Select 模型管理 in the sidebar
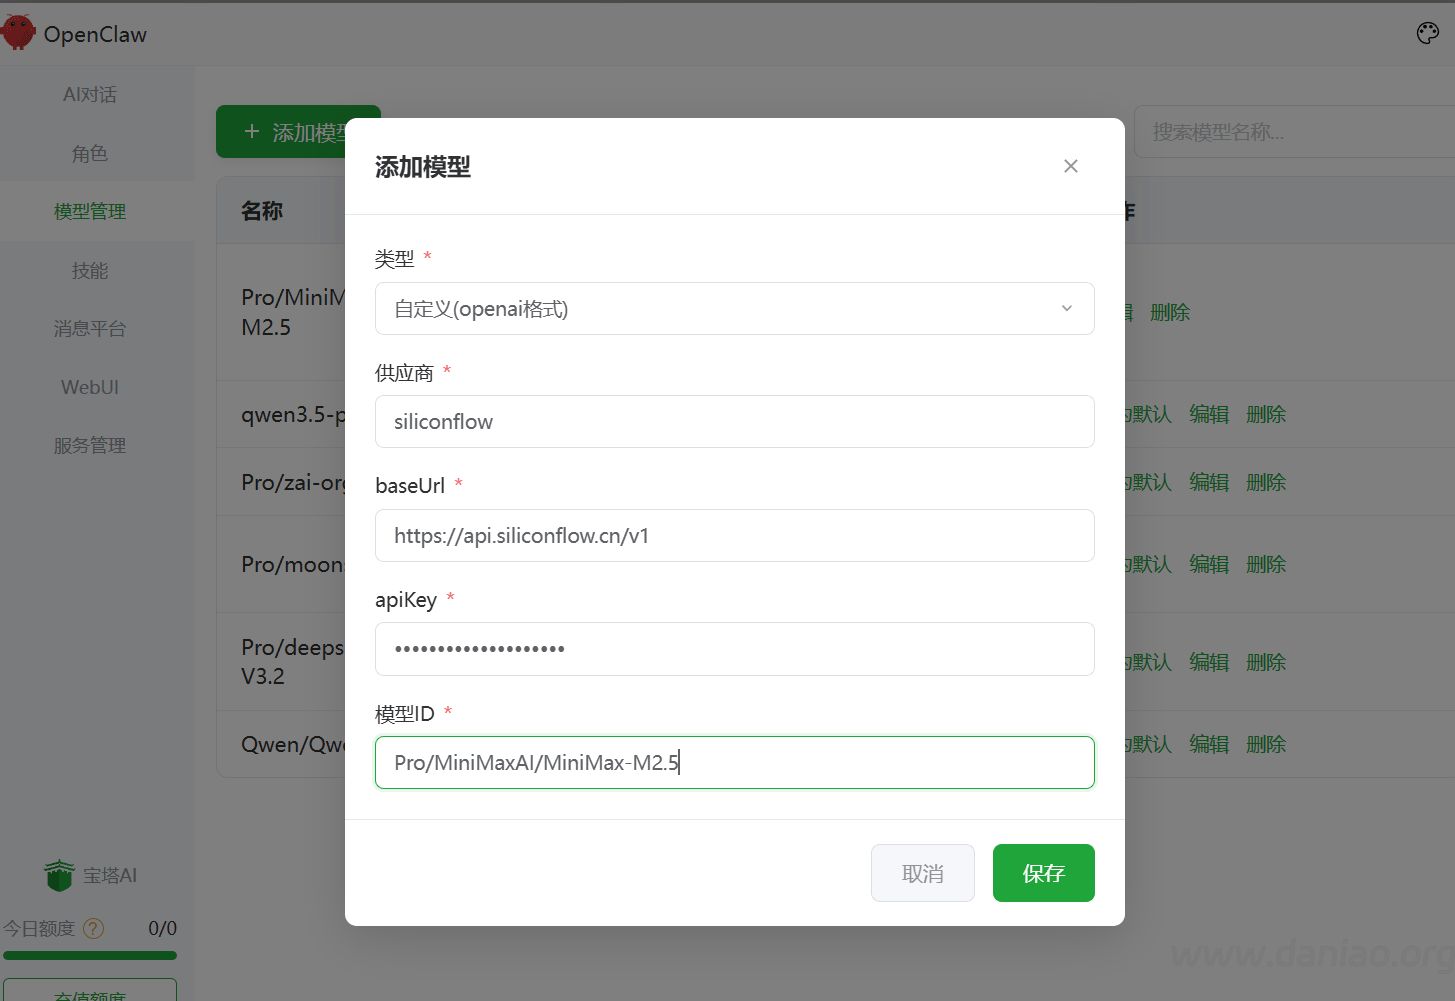The height and width of the screenshot is (1001, 1455). pyautogui.click(x=90, y=212)
